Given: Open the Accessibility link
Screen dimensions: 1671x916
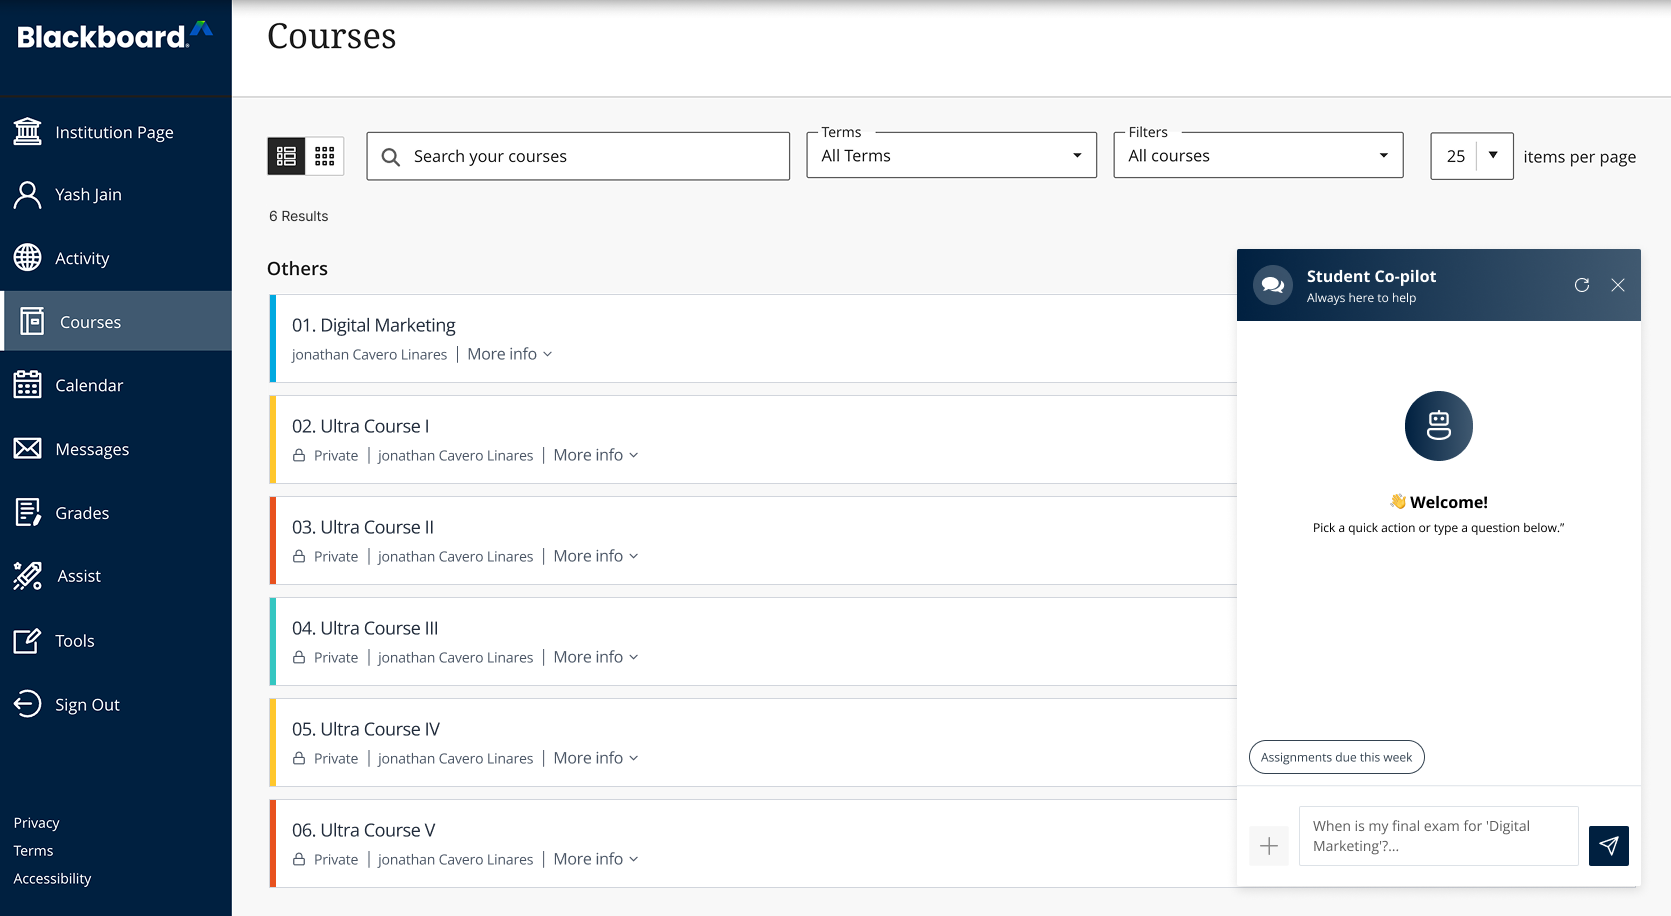Looking at the screenshot, I should 52,878.
